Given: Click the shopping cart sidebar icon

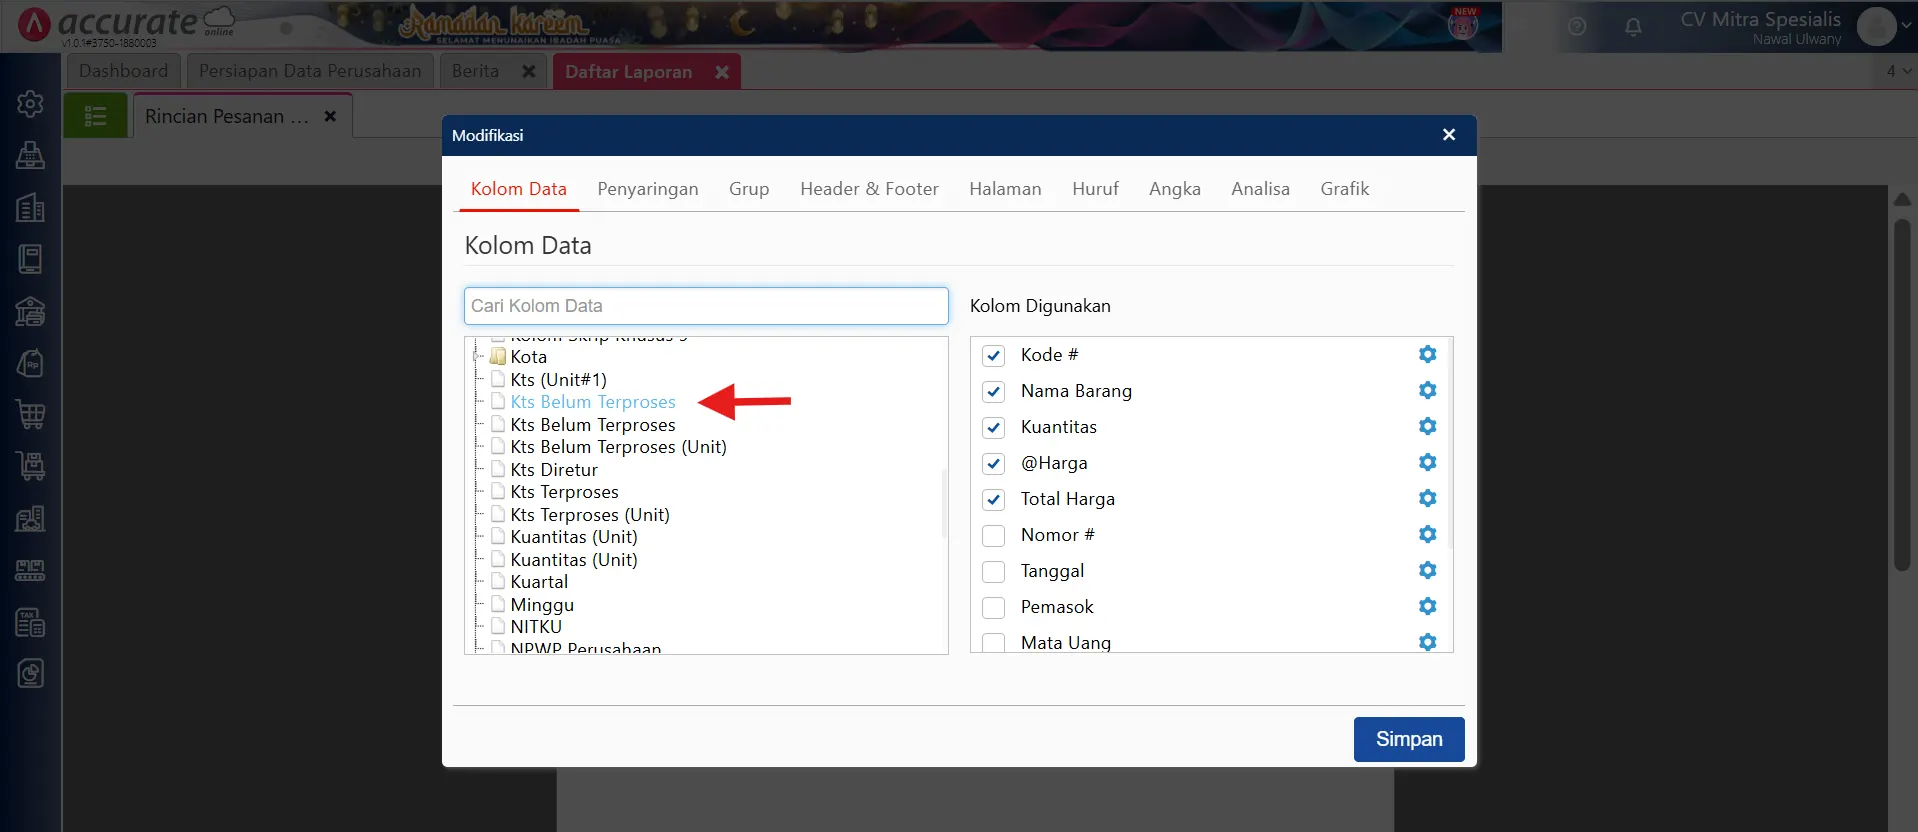Looking at the screenshot, I should (x=30, y=414).
